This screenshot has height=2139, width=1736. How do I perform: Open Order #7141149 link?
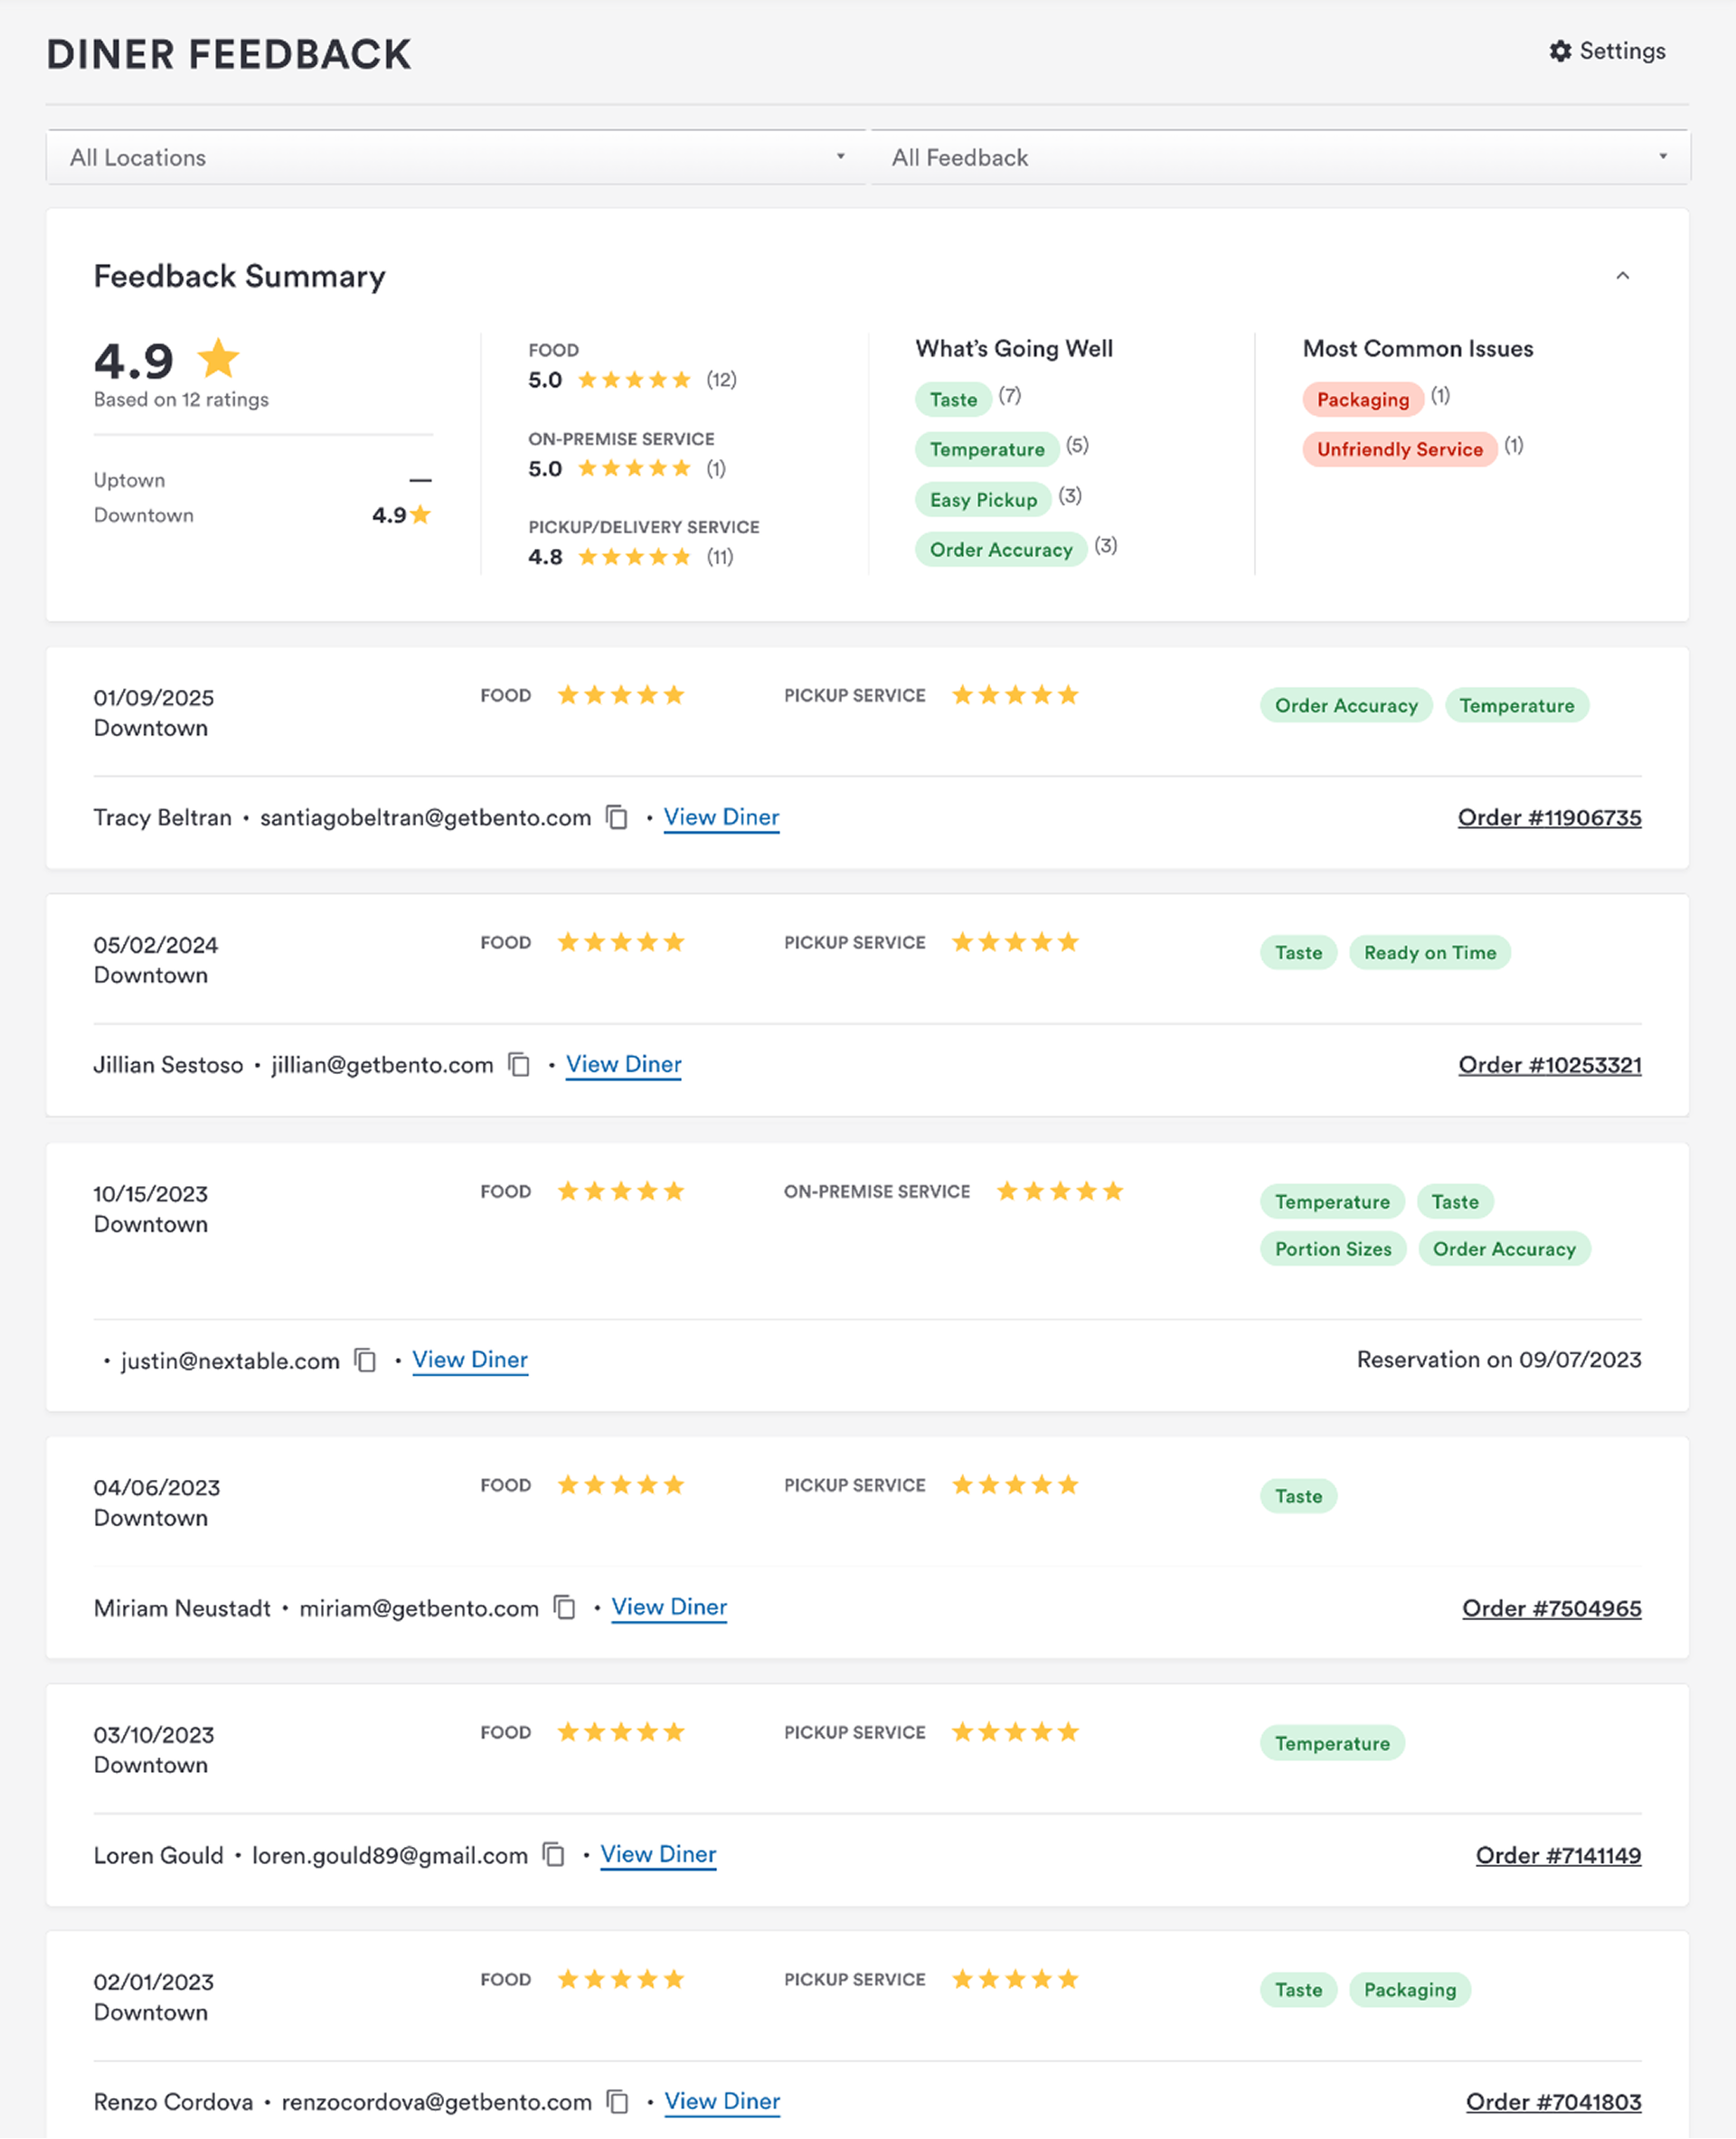1557,1856
